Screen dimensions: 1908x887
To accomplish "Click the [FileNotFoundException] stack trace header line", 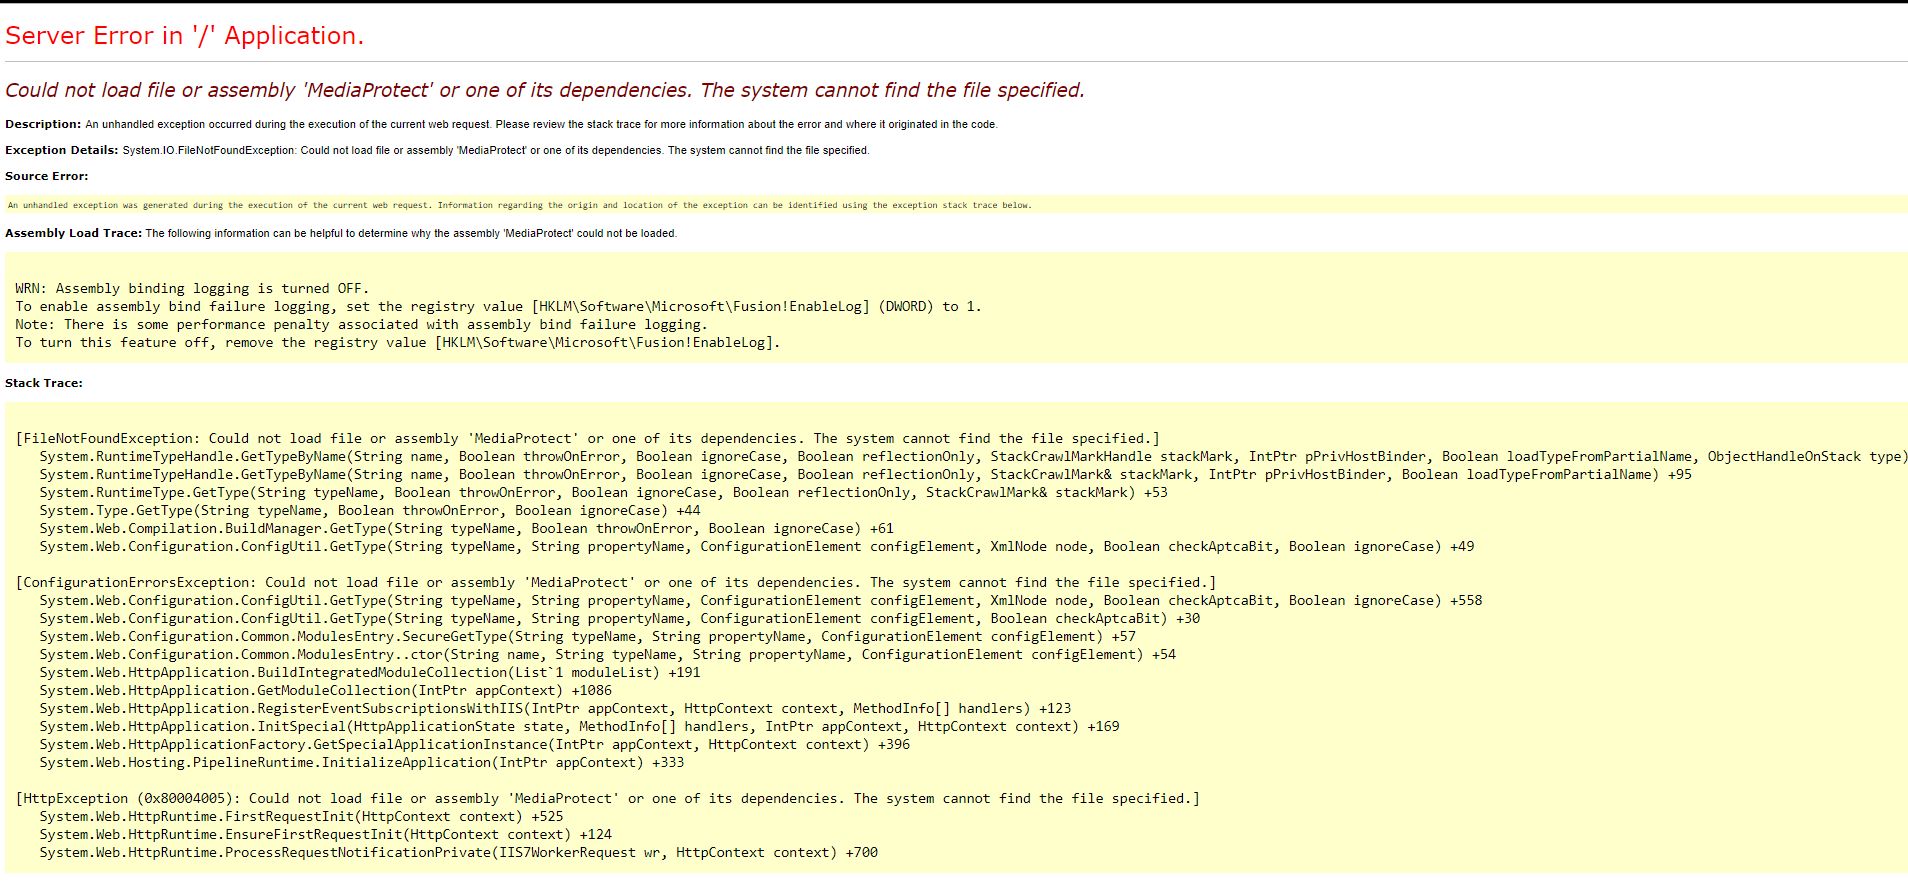I will tap(587, 438).
